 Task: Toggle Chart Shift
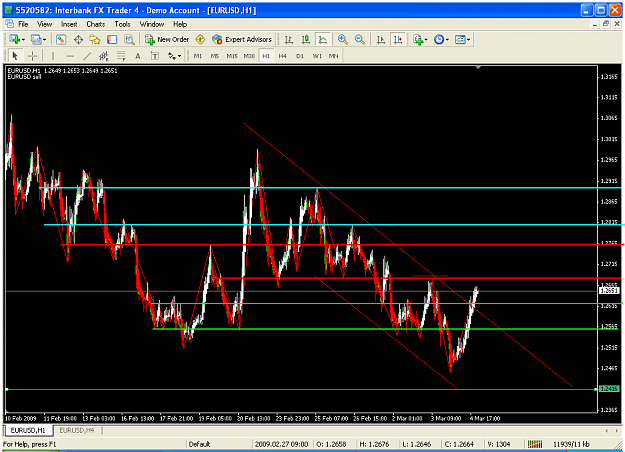pyautogui.click(x=398, y=39)
